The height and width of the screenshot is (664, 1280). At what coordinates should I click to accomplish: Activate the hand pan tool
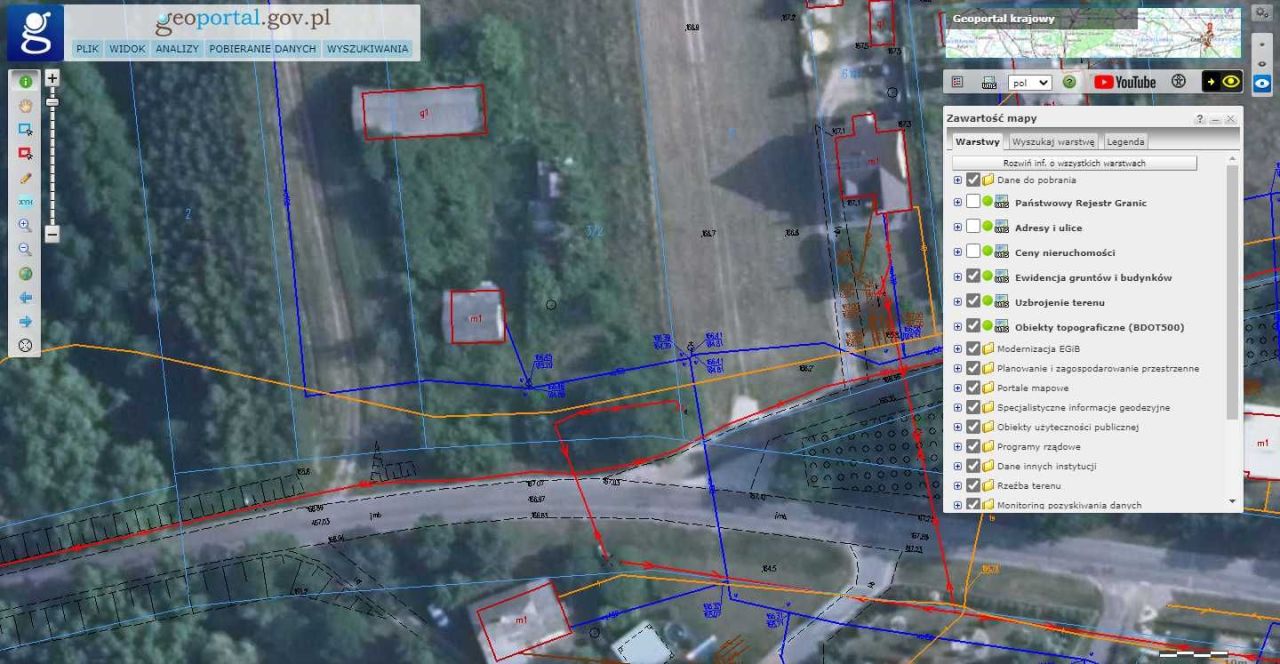[x=25, y=106]
